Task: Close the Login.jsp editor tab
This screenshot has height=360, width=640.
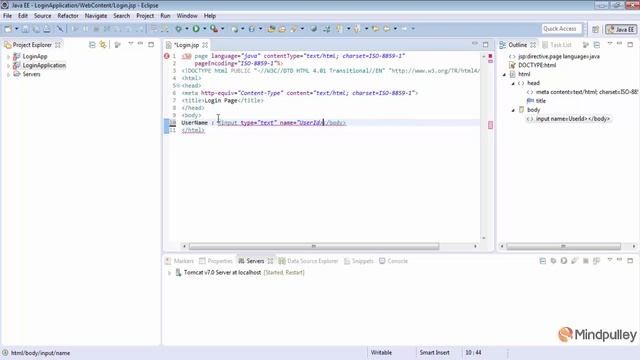Action: point(205,45)
